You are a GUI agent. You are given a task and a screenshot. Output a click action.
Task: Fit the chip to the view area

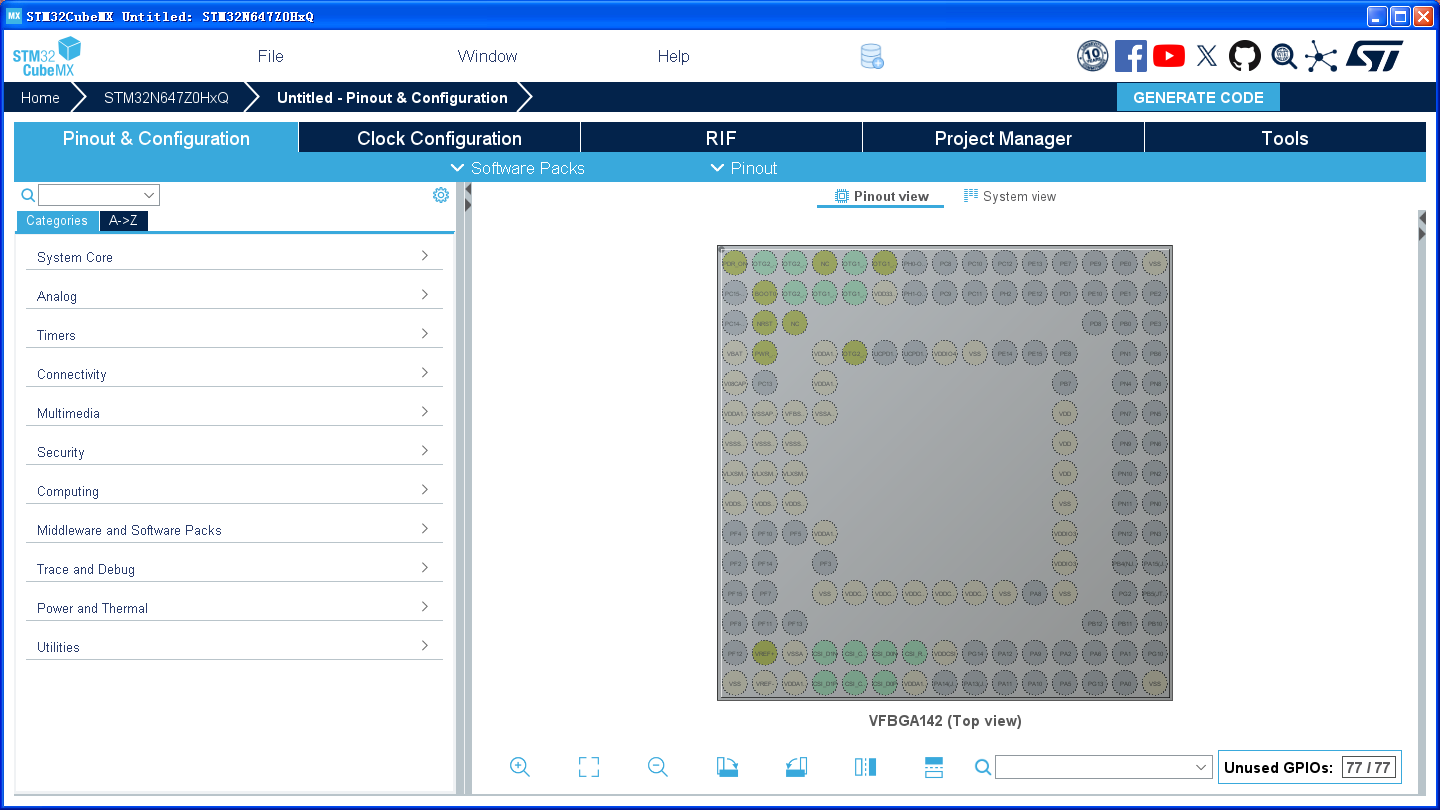(x=589, y=767)
